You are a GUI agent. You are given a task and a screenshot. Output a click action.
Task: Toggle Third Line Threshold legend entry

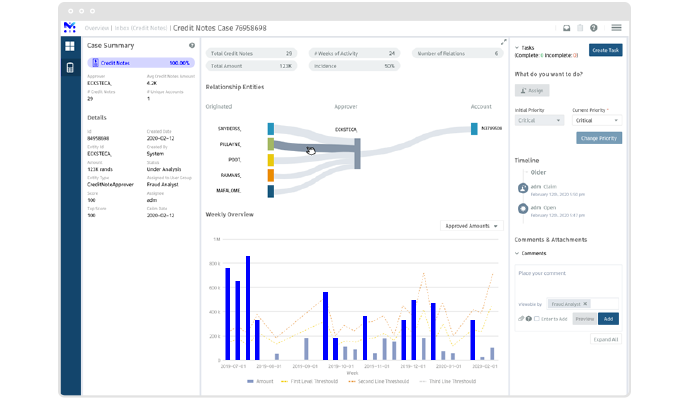448,381
